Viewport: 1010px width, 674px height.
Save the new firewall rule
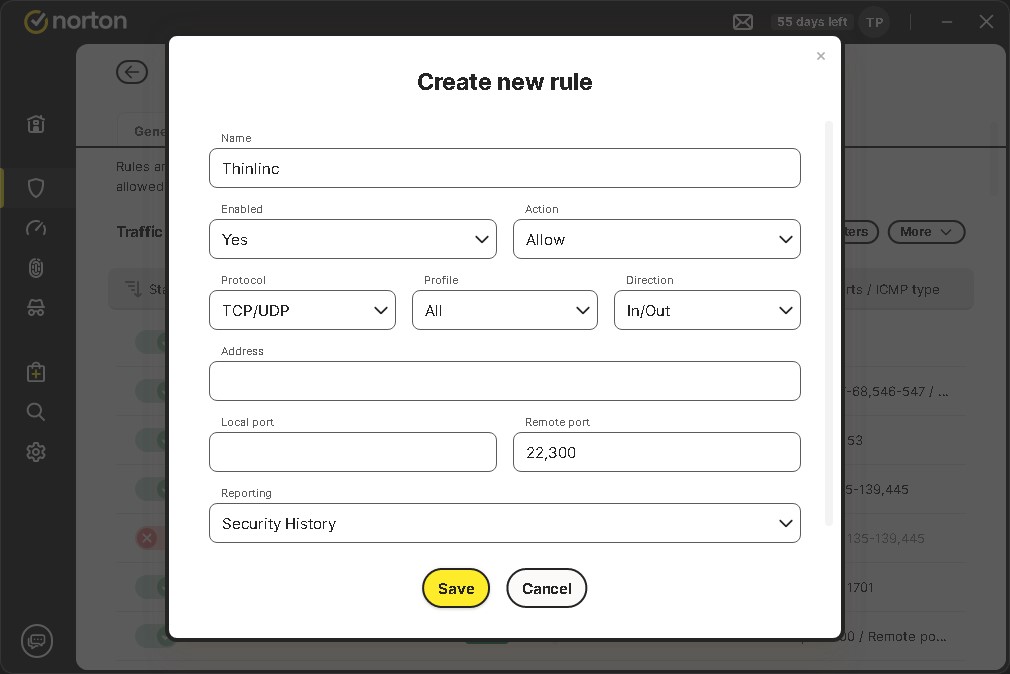[x=456, y=589]
